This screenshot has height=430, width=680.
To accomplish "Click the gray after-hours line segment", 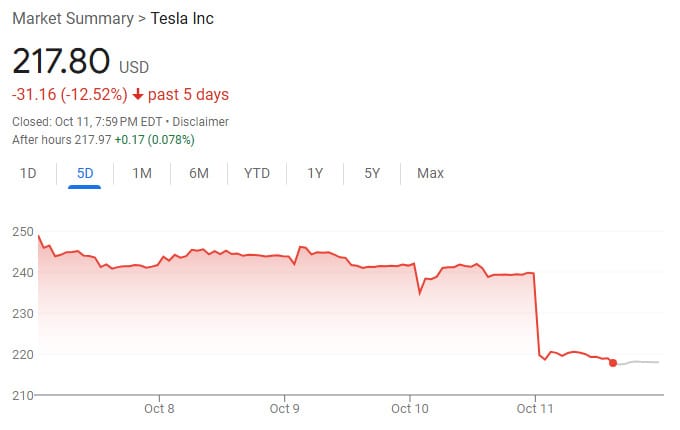I will point(640,361).
